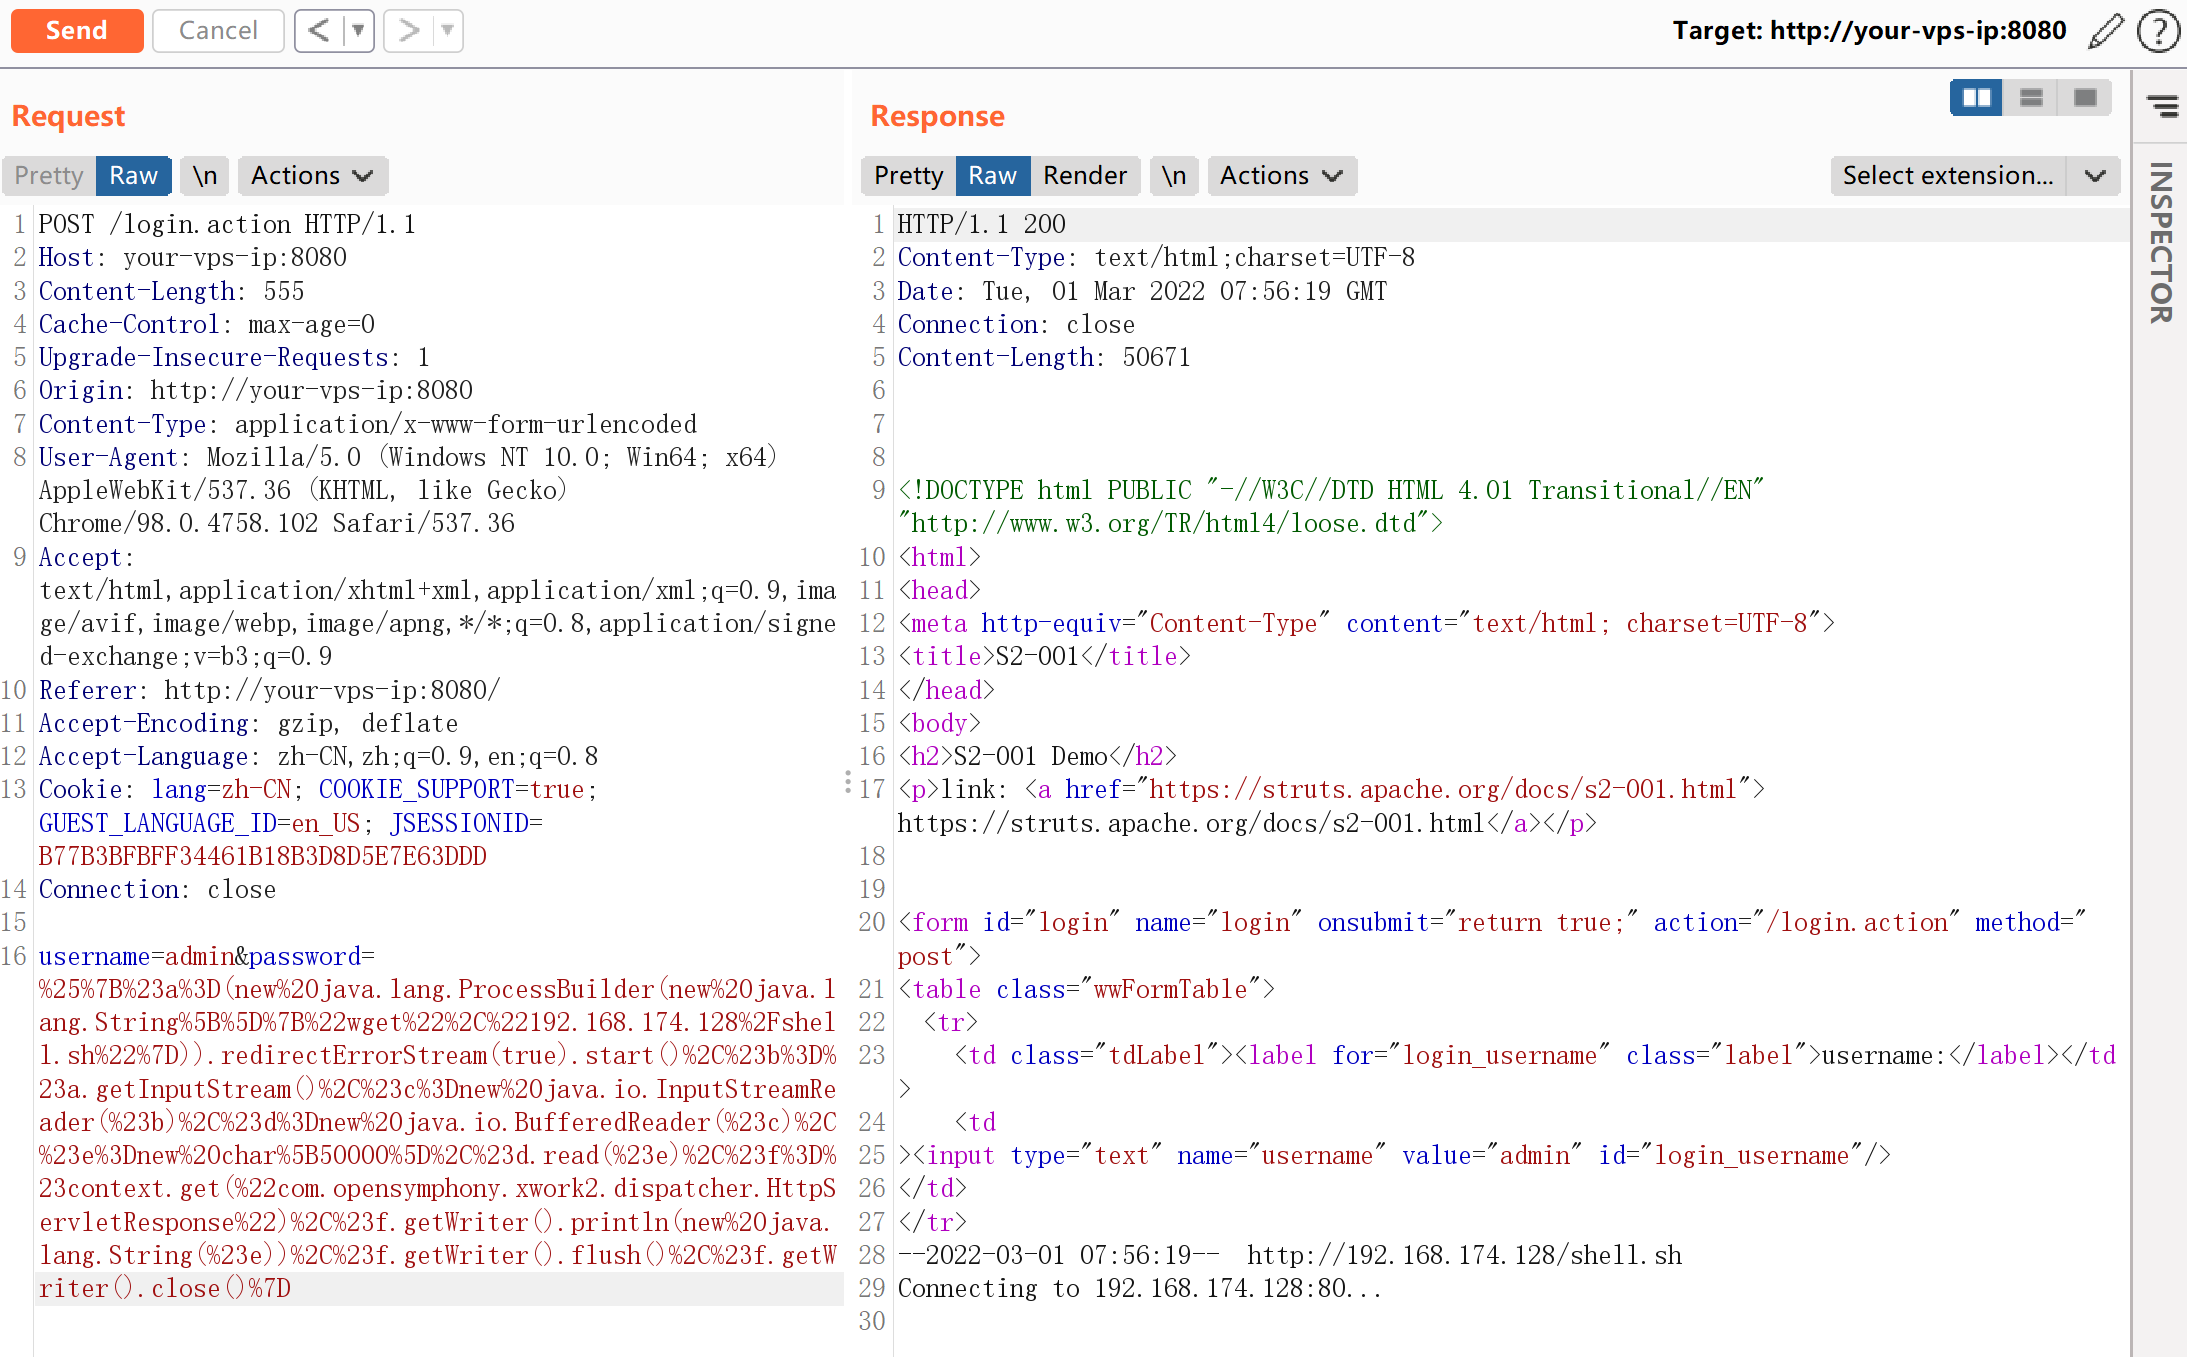Switch to top-bottom layout icon
Image resolution: width=2187 pixels, height=1357 pixels.
pos(2031,97)
